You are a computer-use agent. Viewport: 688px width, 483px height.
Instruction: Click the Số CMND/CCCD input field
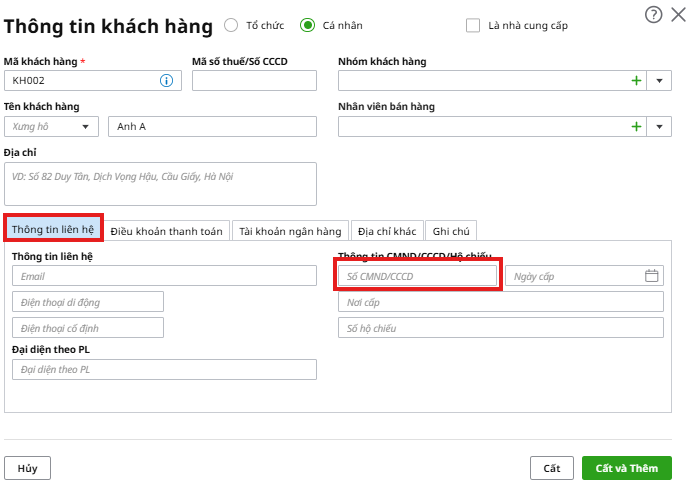[416, 276]
